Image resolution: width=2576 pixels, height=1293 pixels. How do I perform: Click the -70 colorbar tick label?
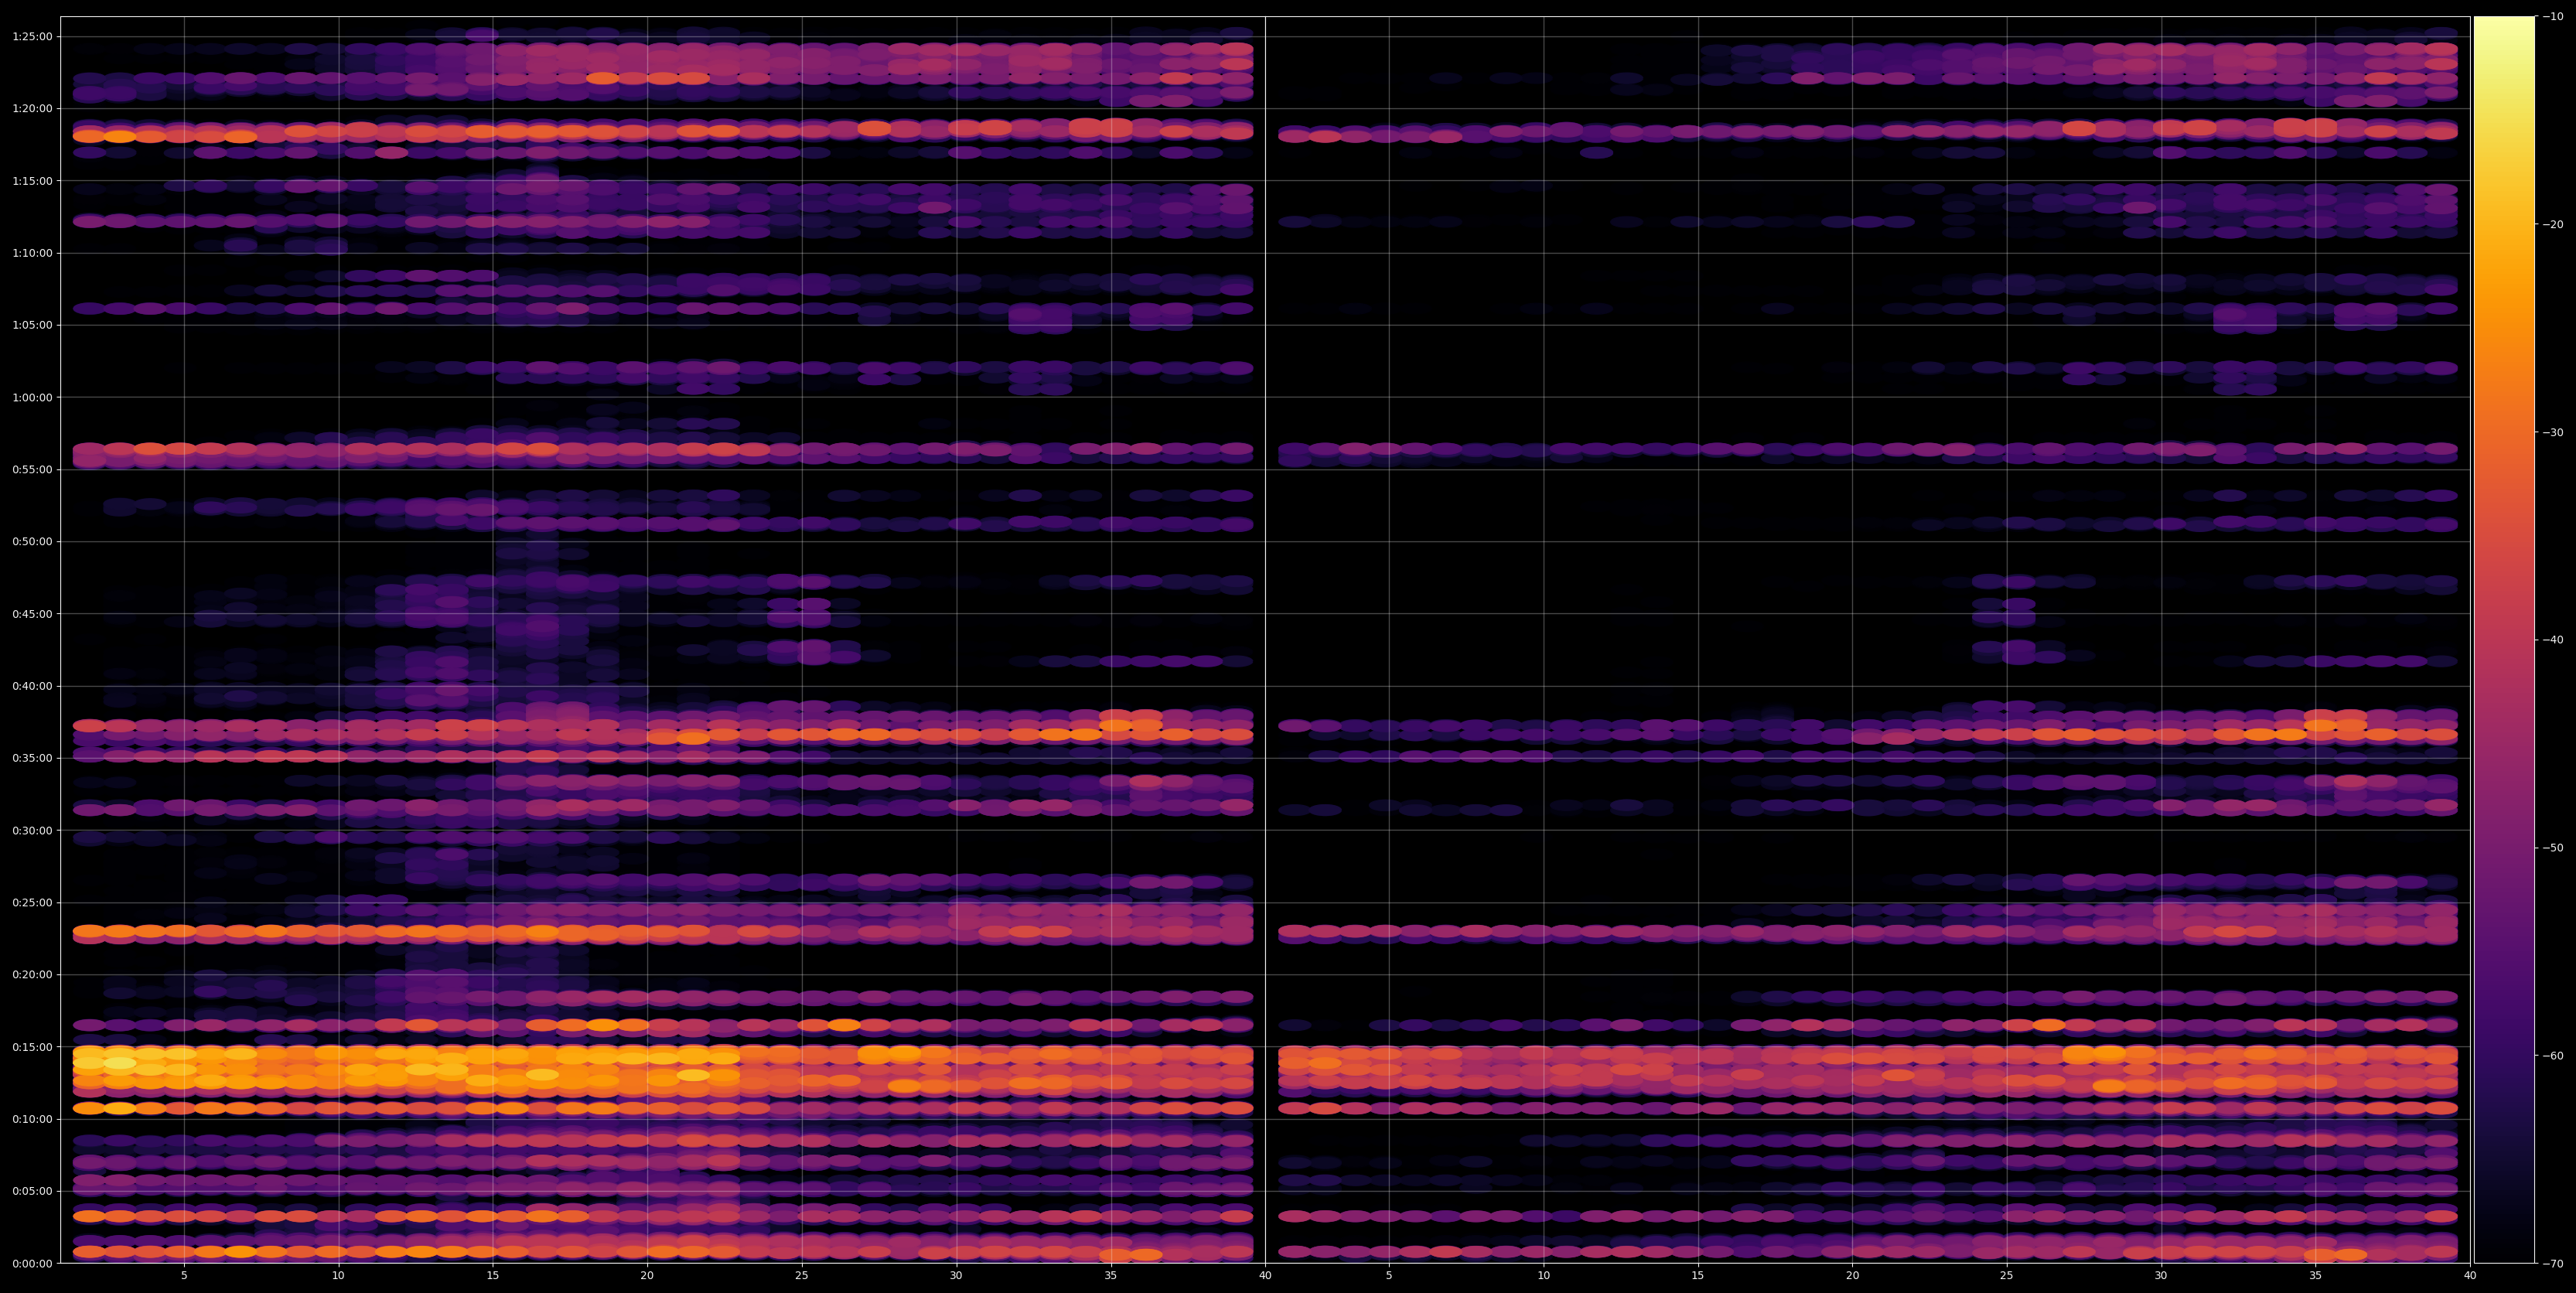[2553, 1264]
